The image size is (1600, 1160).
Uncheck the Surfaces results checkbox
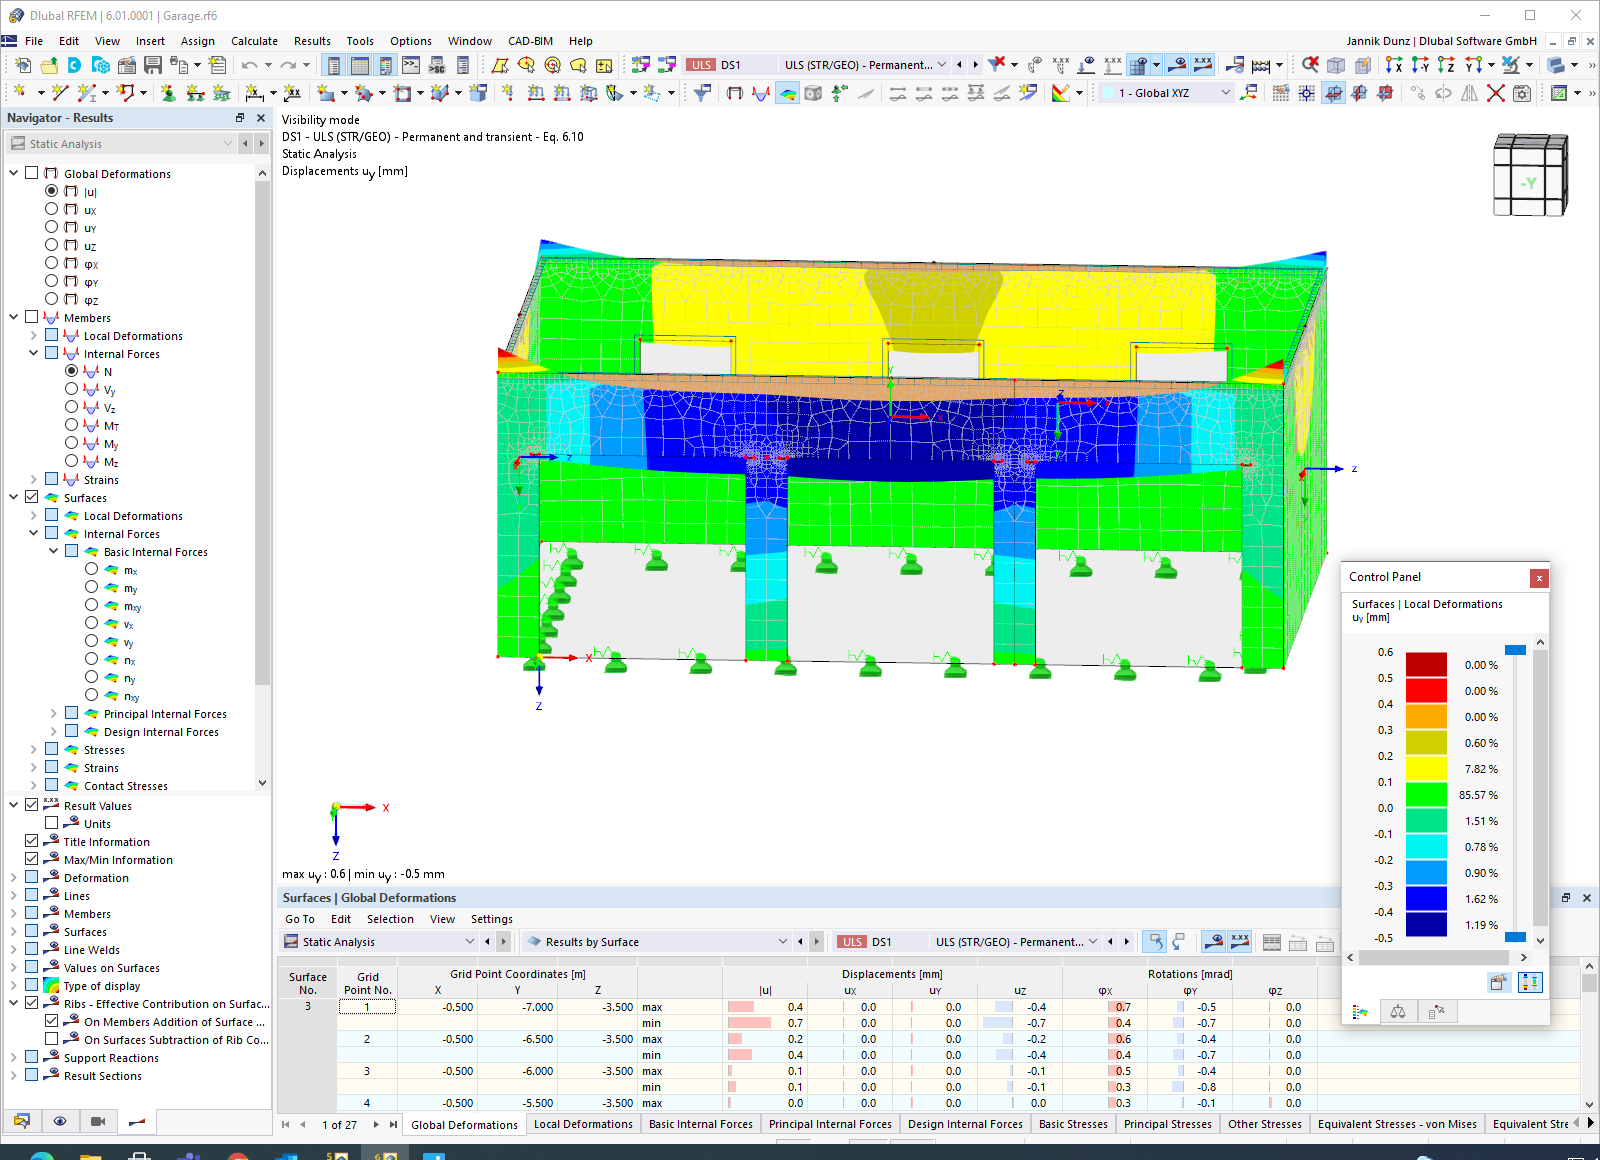coord(32,497)
